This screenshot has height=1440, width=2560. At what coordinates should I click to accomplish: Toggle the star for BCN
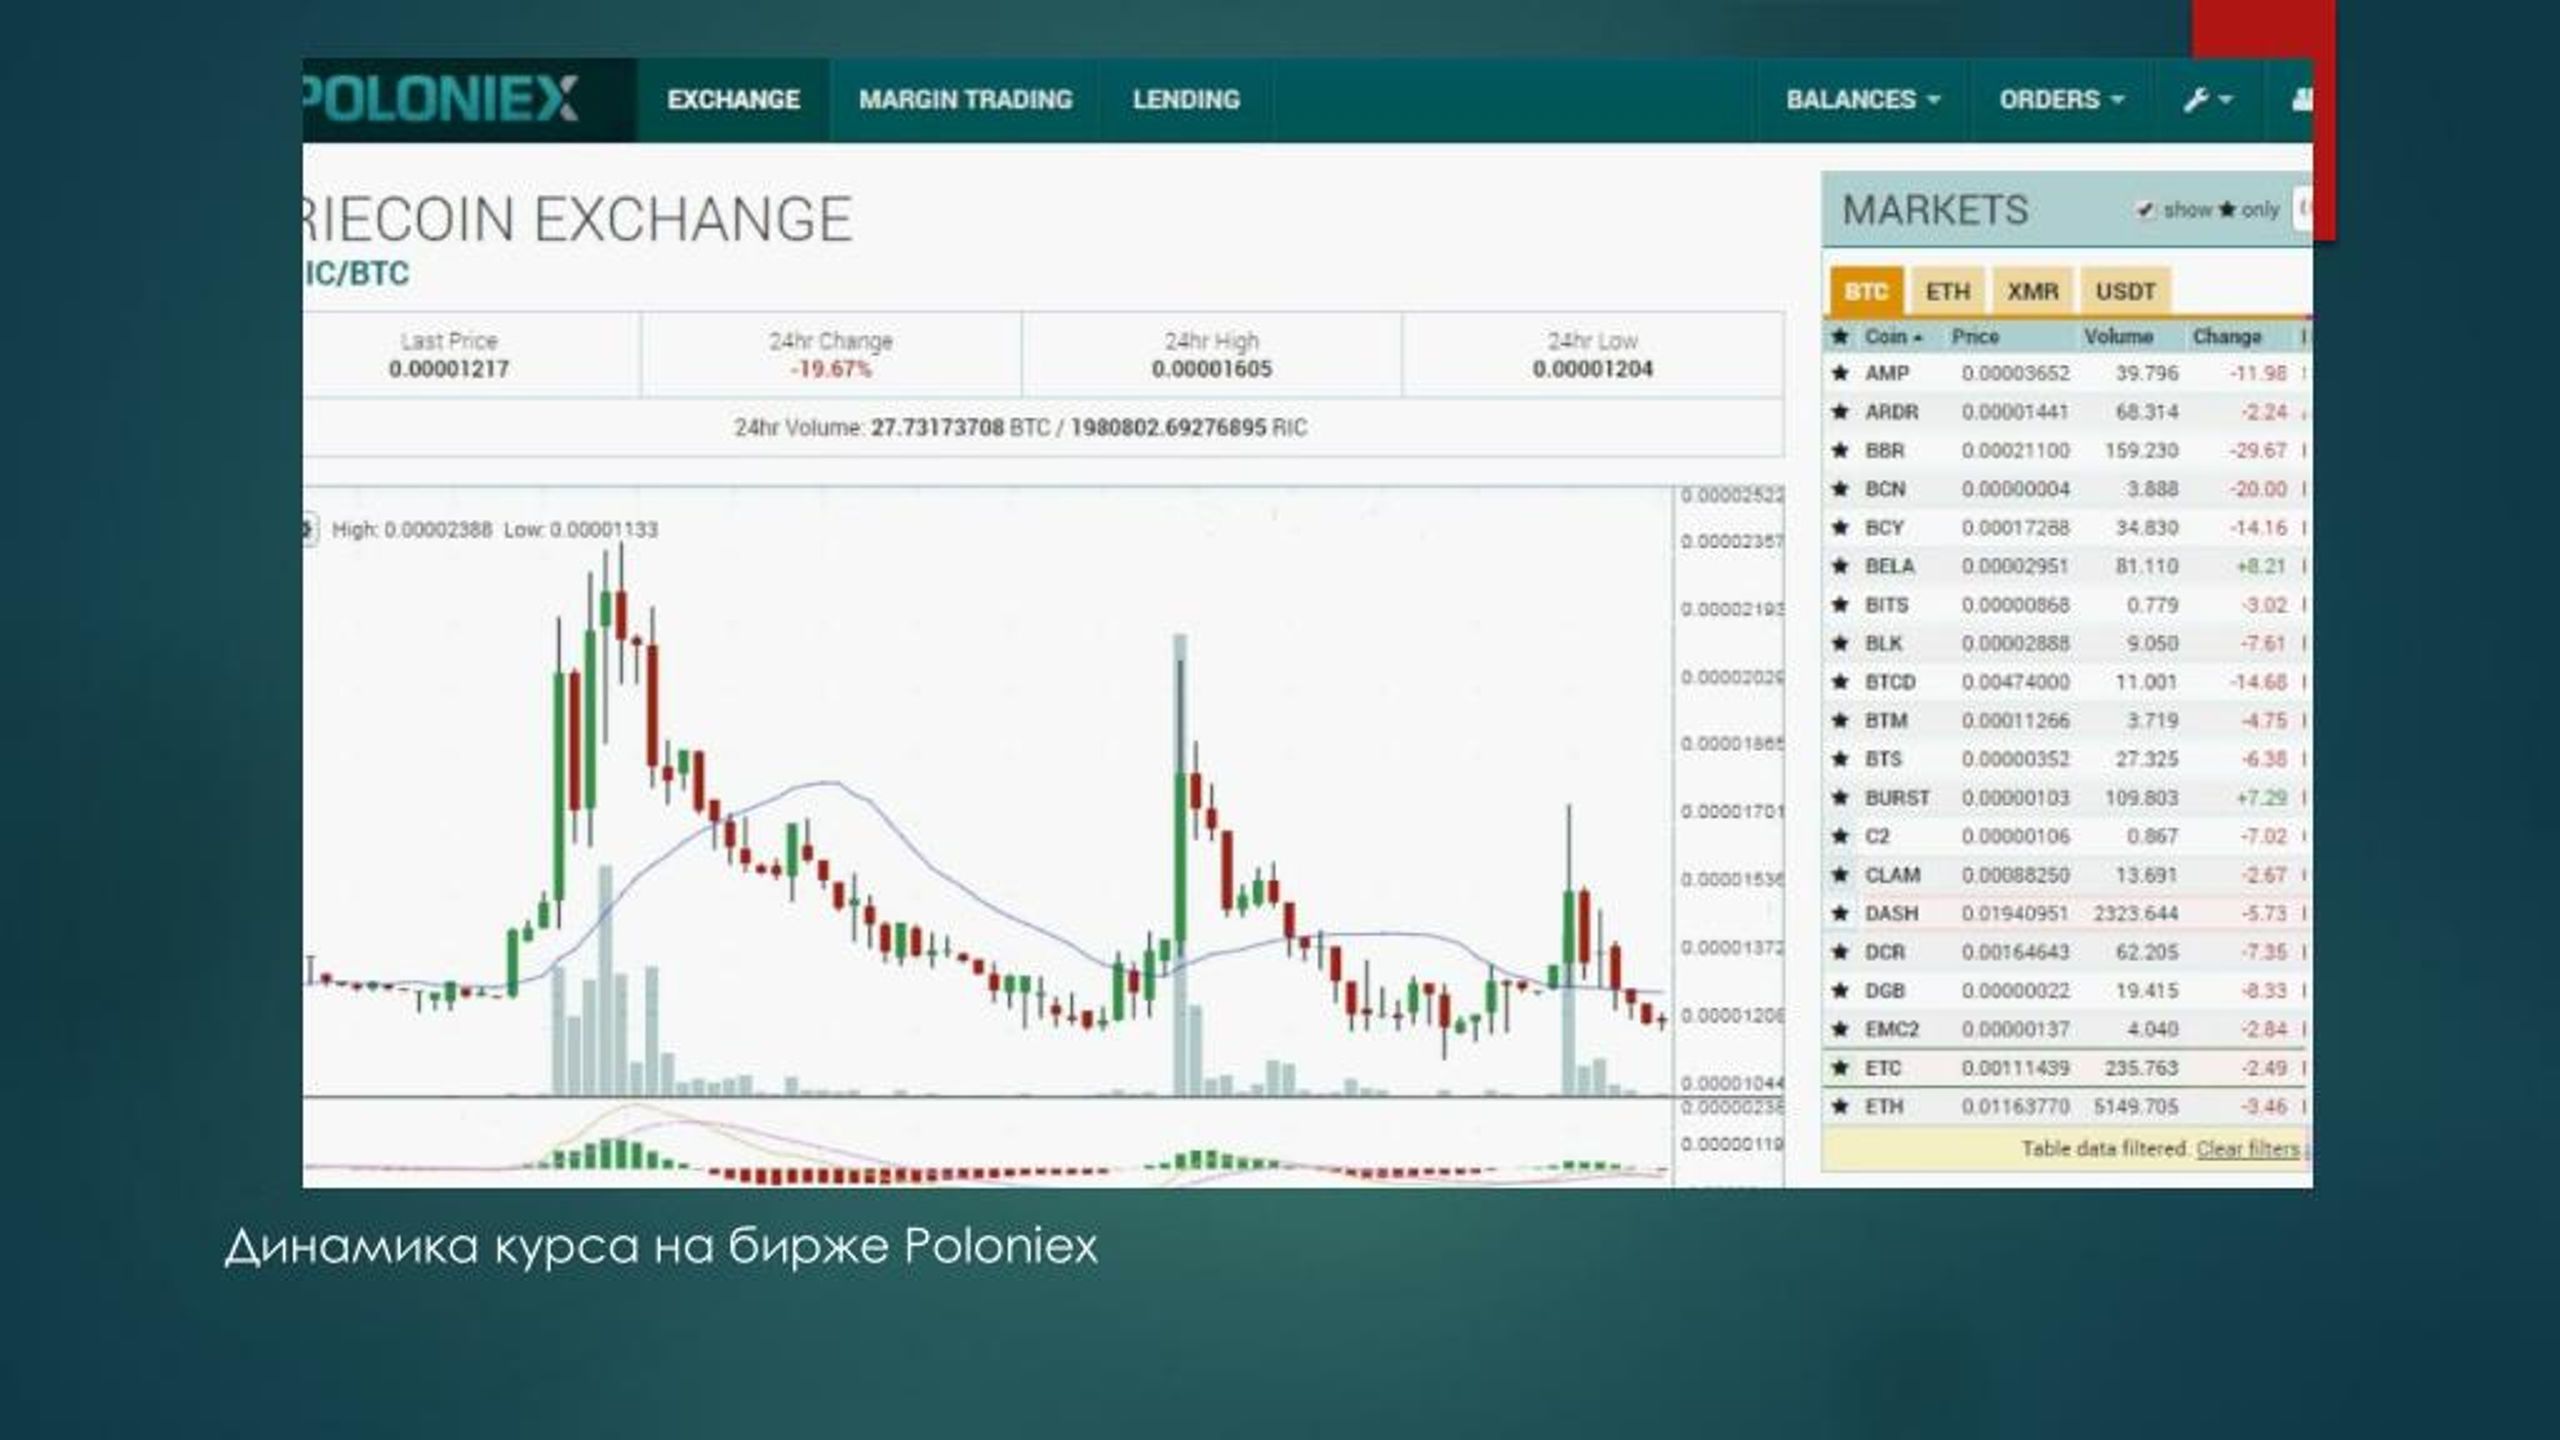click(x=1840, y=489)
